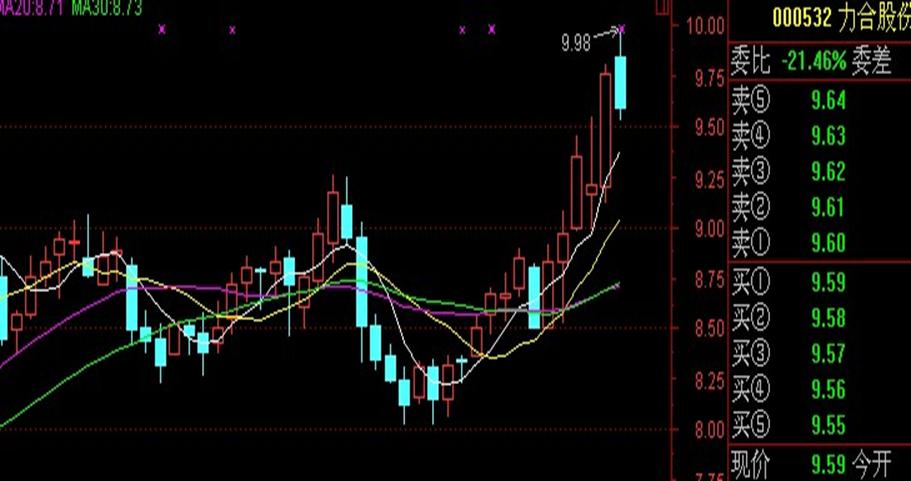Click the stock name 力合股份

(x=874, y=19)
